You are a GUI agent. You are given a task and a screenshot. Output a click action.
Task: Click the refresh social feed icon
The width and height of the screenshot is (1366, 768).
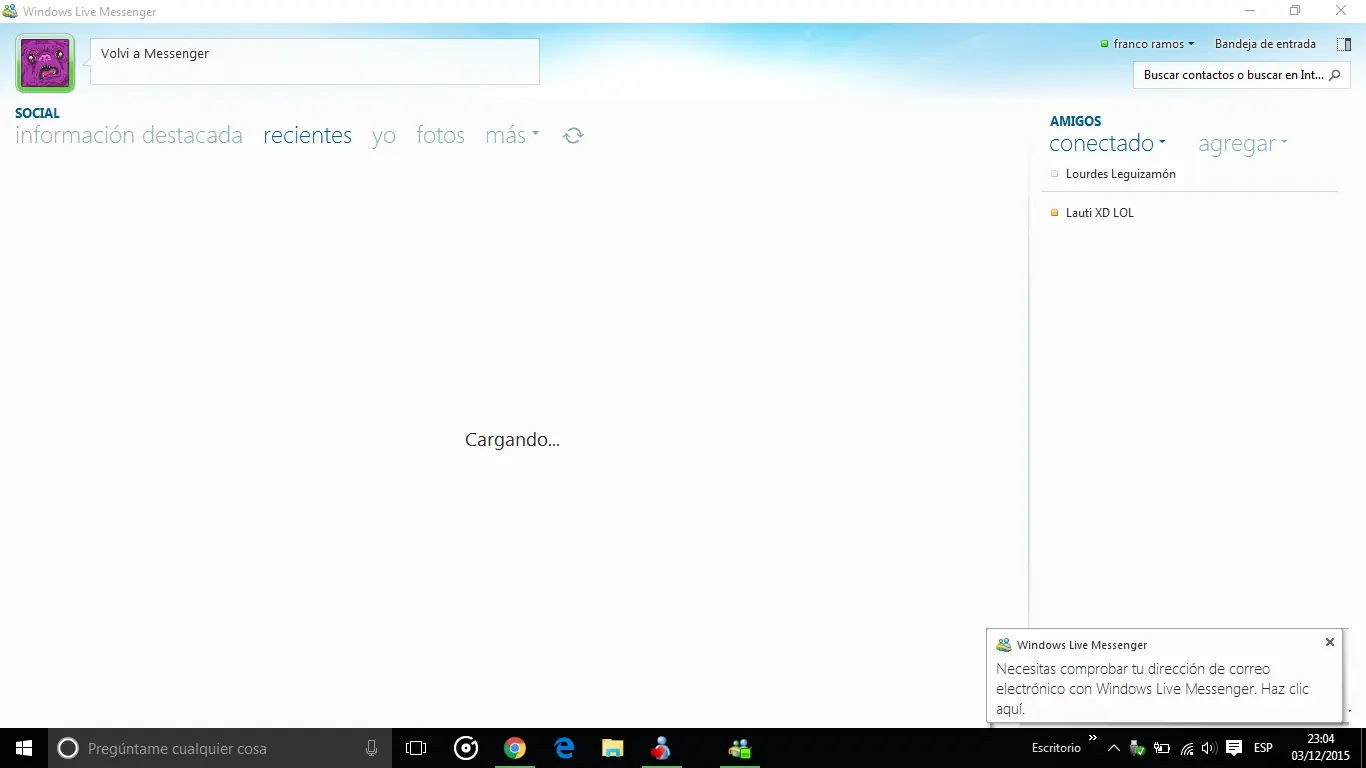pyautogui.click(x=573, y=135)
